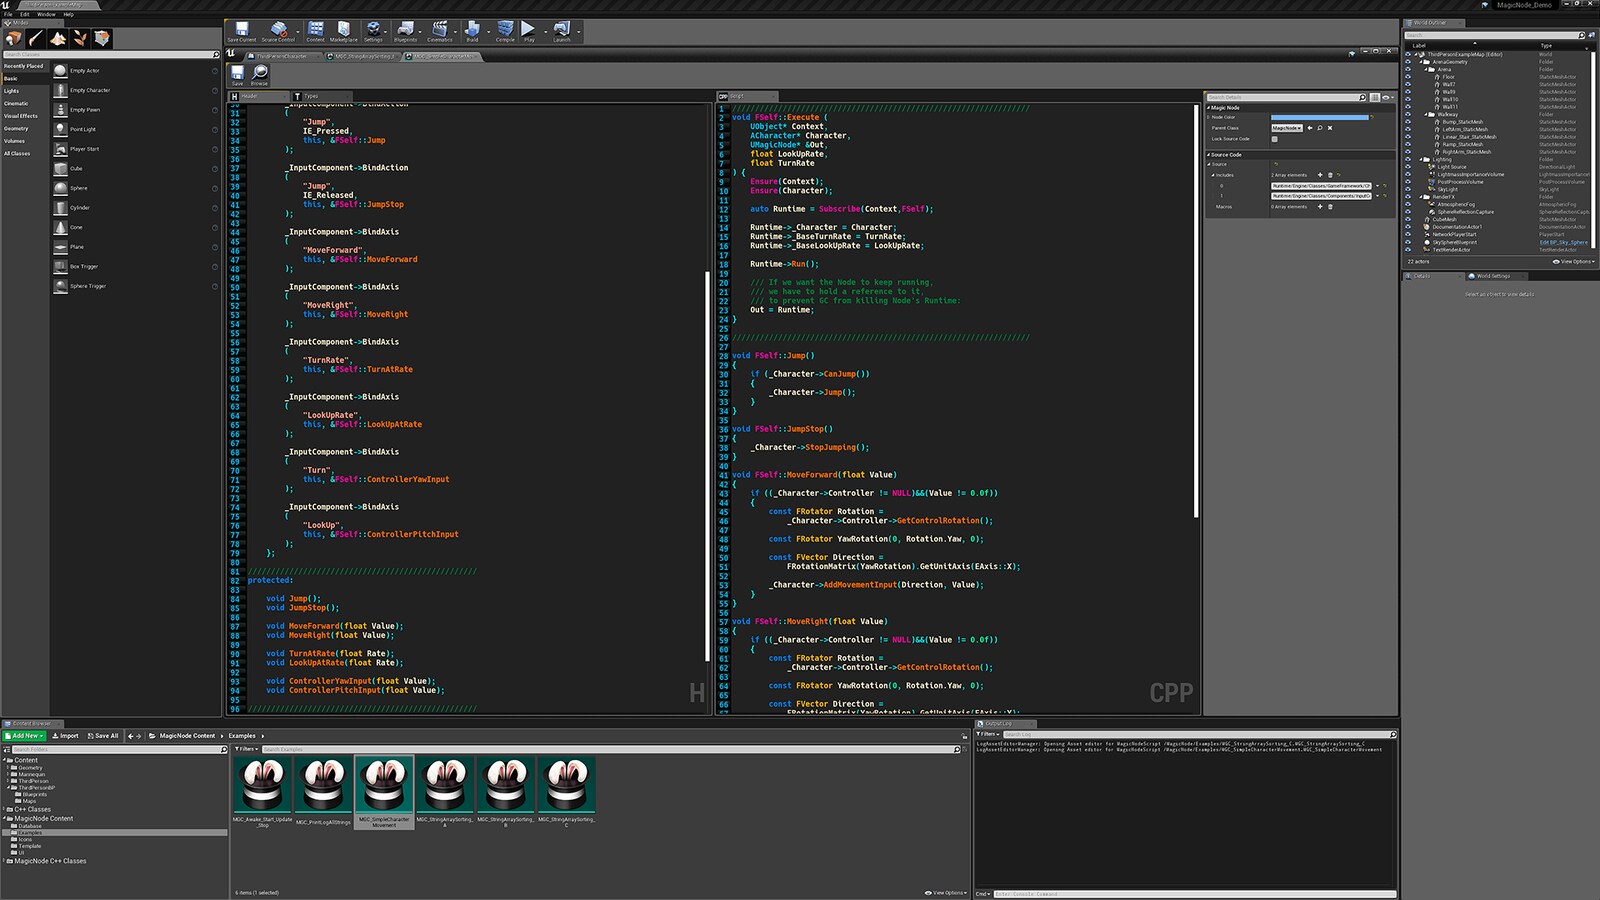
Task: Click the Cinematics toolbar icon
Action: 440,30
